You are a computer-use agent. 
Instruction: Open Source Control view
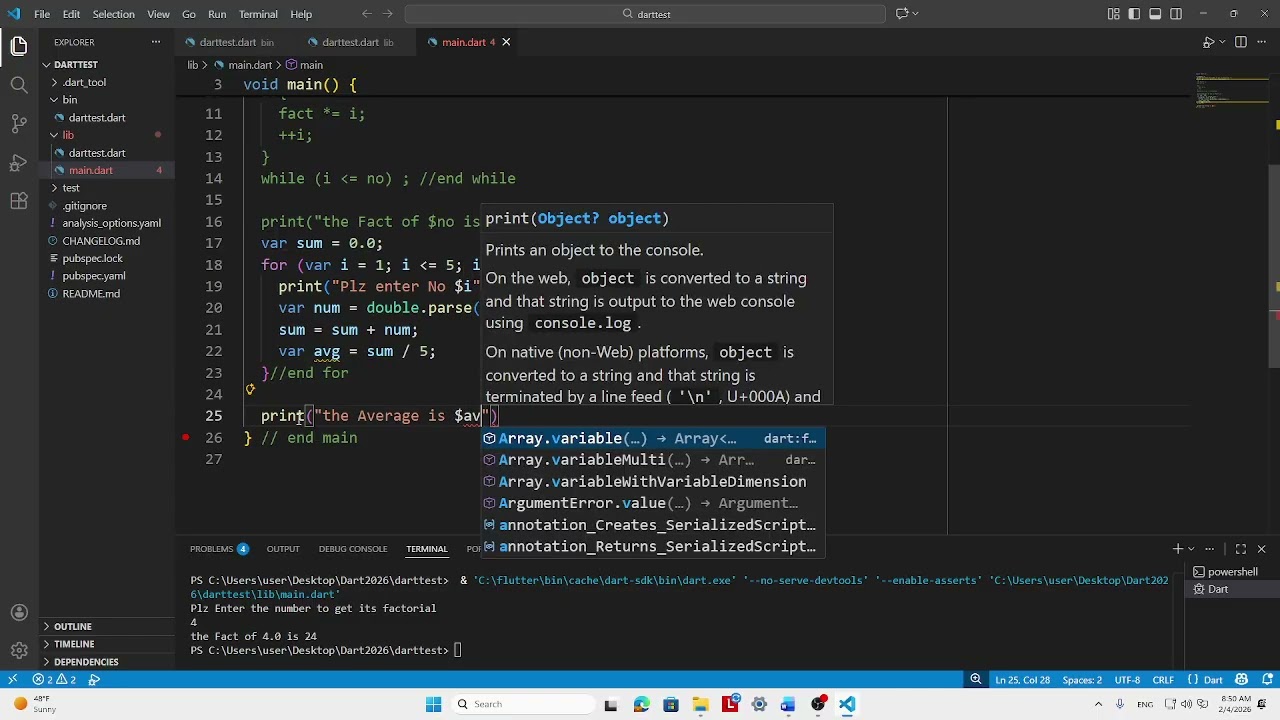[19, 124]
